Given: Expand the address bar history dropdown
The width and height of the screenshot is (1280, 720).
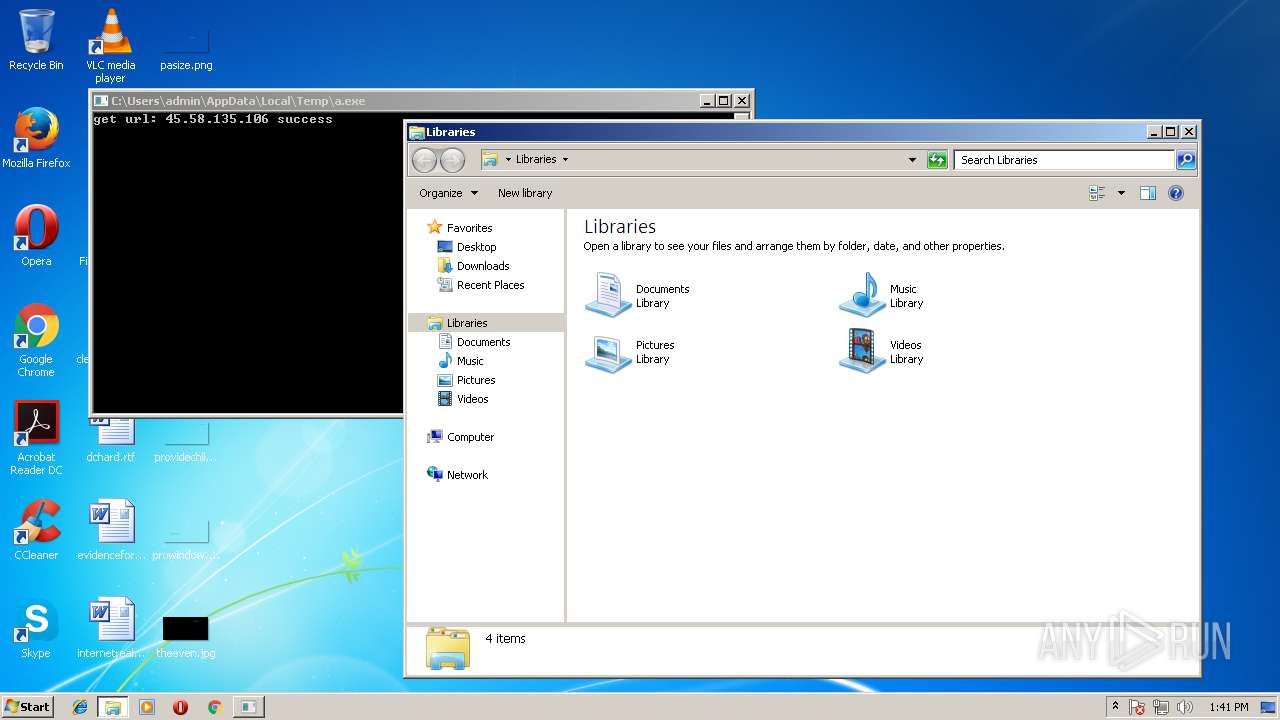Looking at the screenshot, I should tap(912, 160).
